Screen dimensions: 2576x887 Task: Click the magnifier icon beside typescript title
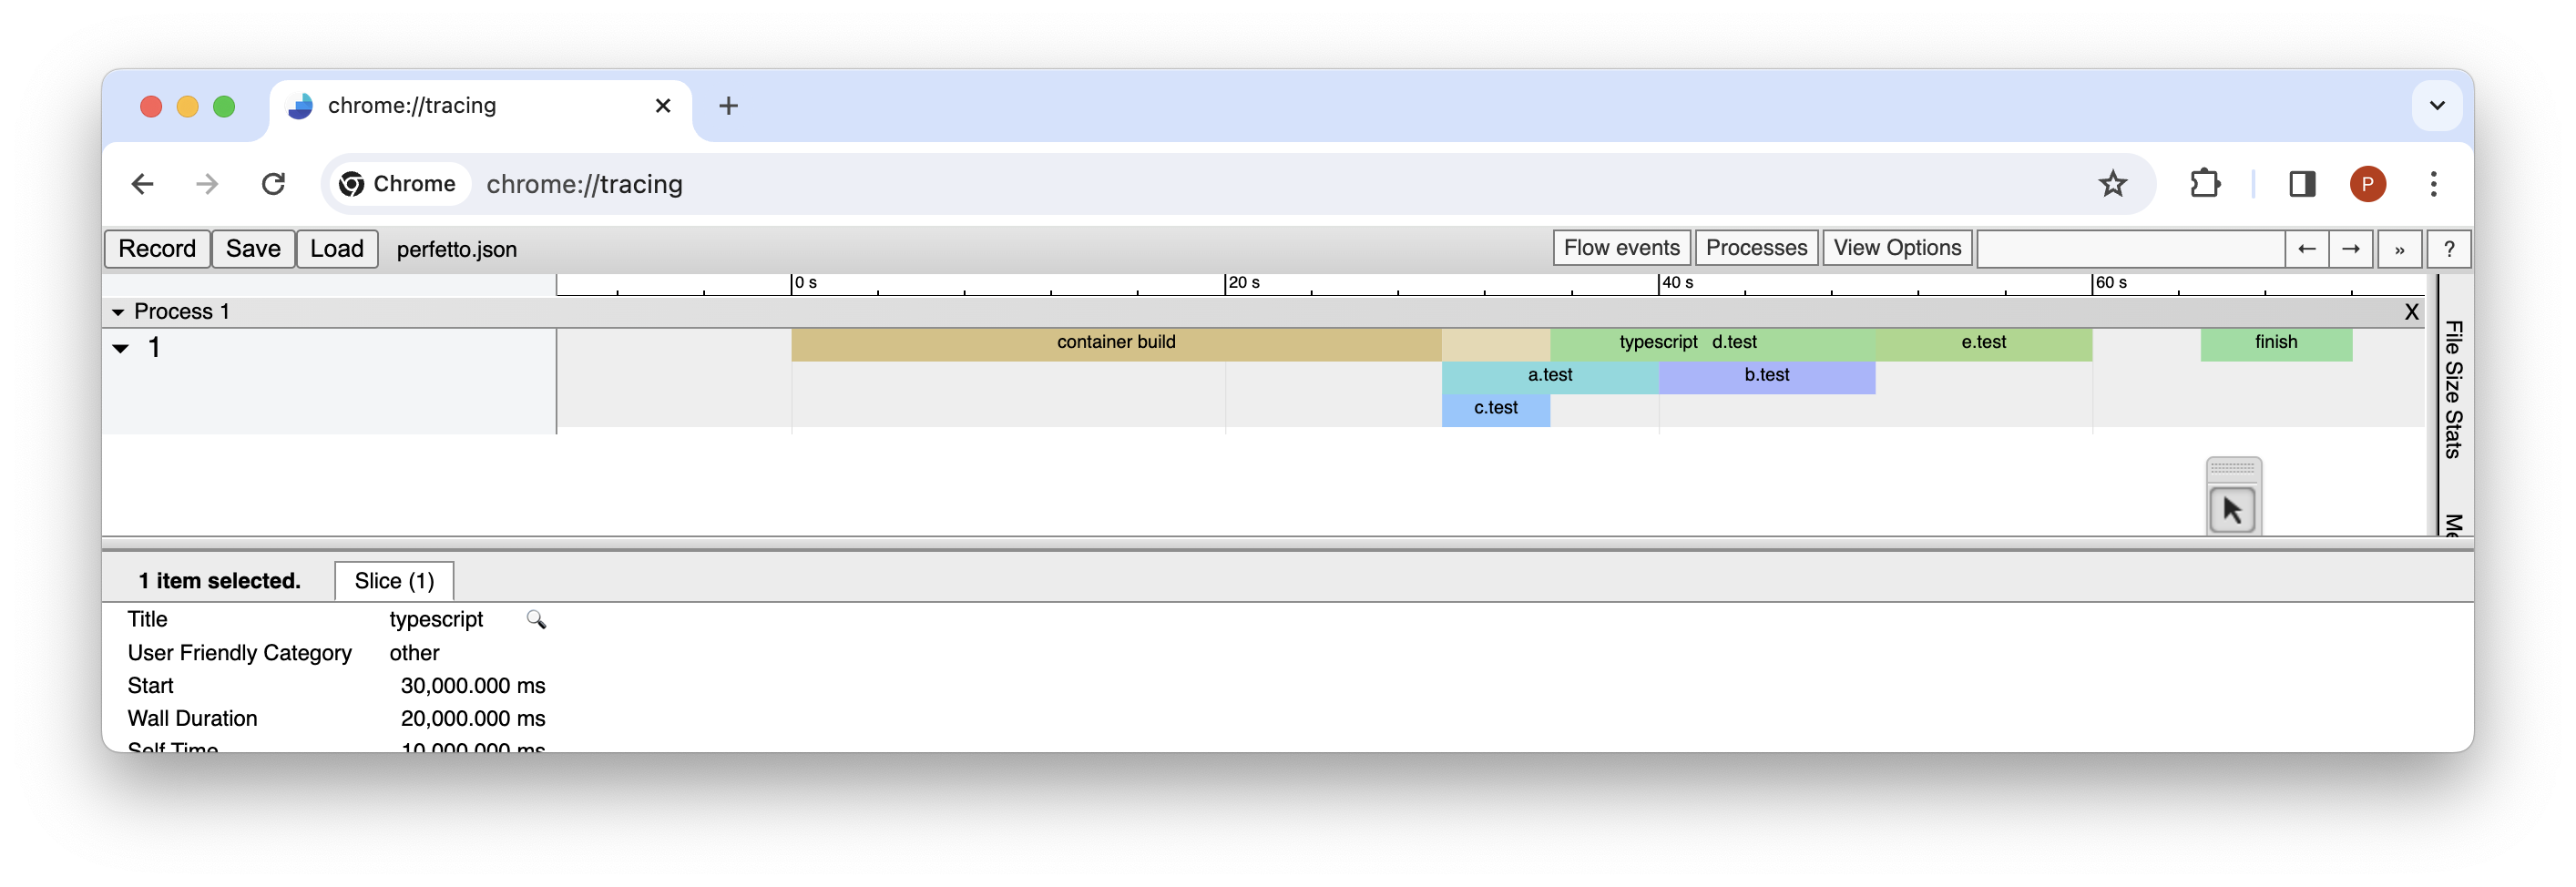coord(536,620)
